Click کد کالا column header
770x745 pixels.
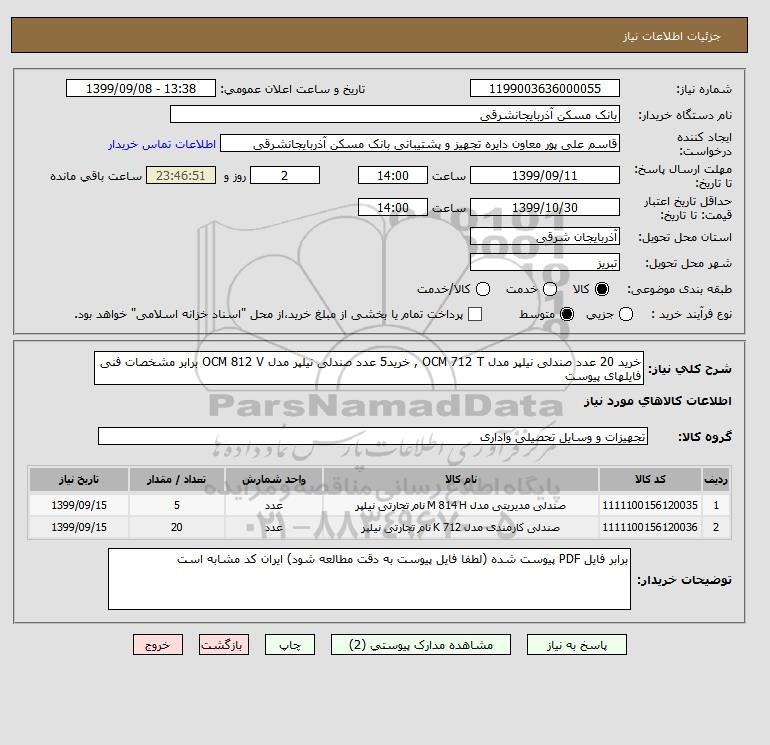click(650, 479)
